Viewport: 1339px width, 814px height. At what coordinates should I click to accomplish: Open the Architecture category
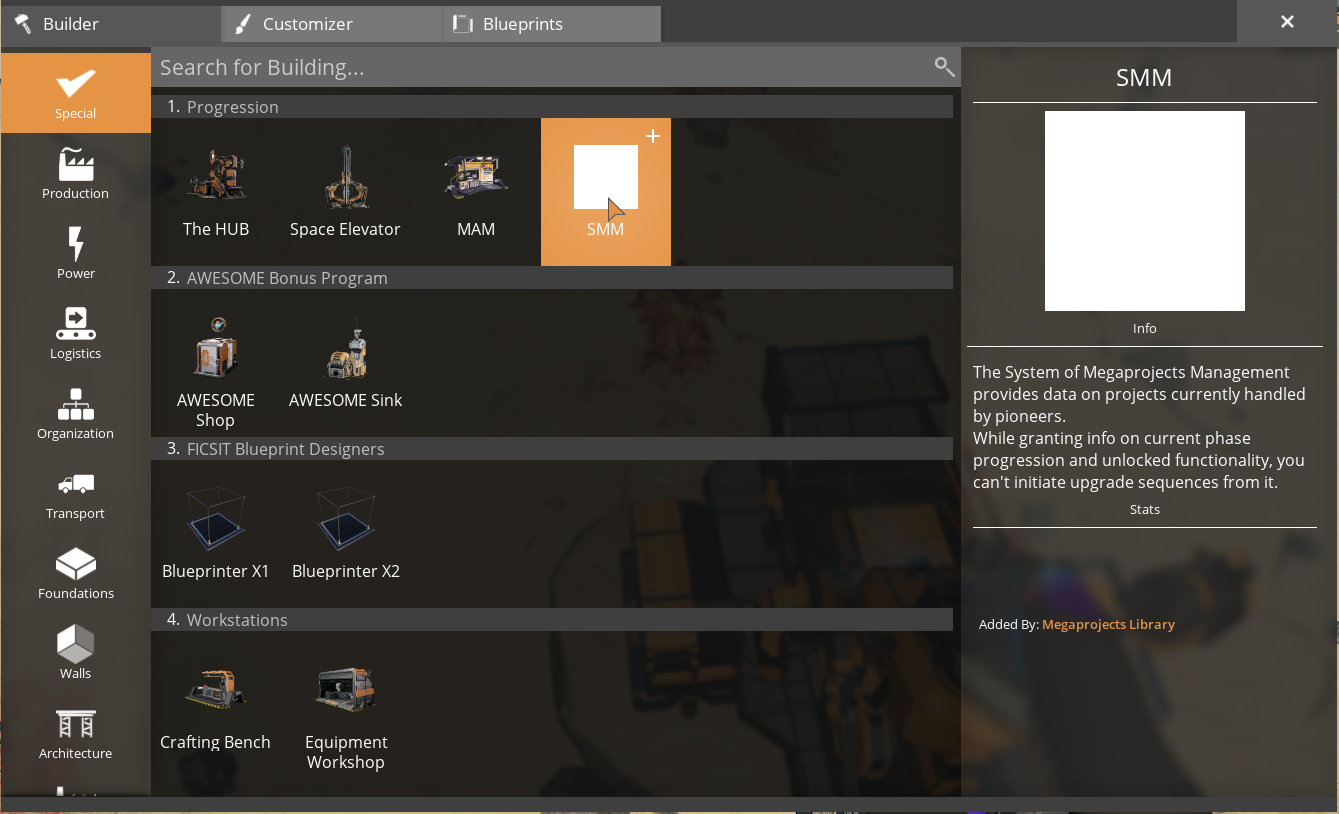[76, 733]
